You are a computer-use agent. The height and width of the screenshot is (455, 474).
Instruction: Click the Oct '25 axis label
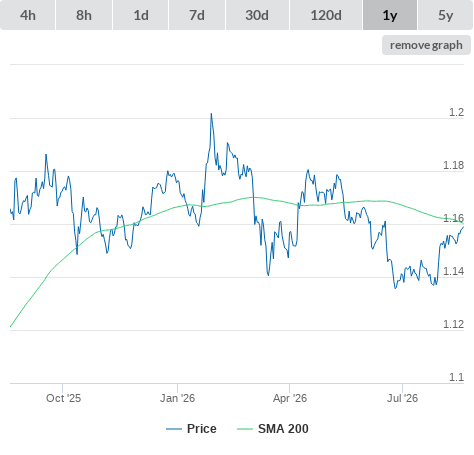coord(63,398)
